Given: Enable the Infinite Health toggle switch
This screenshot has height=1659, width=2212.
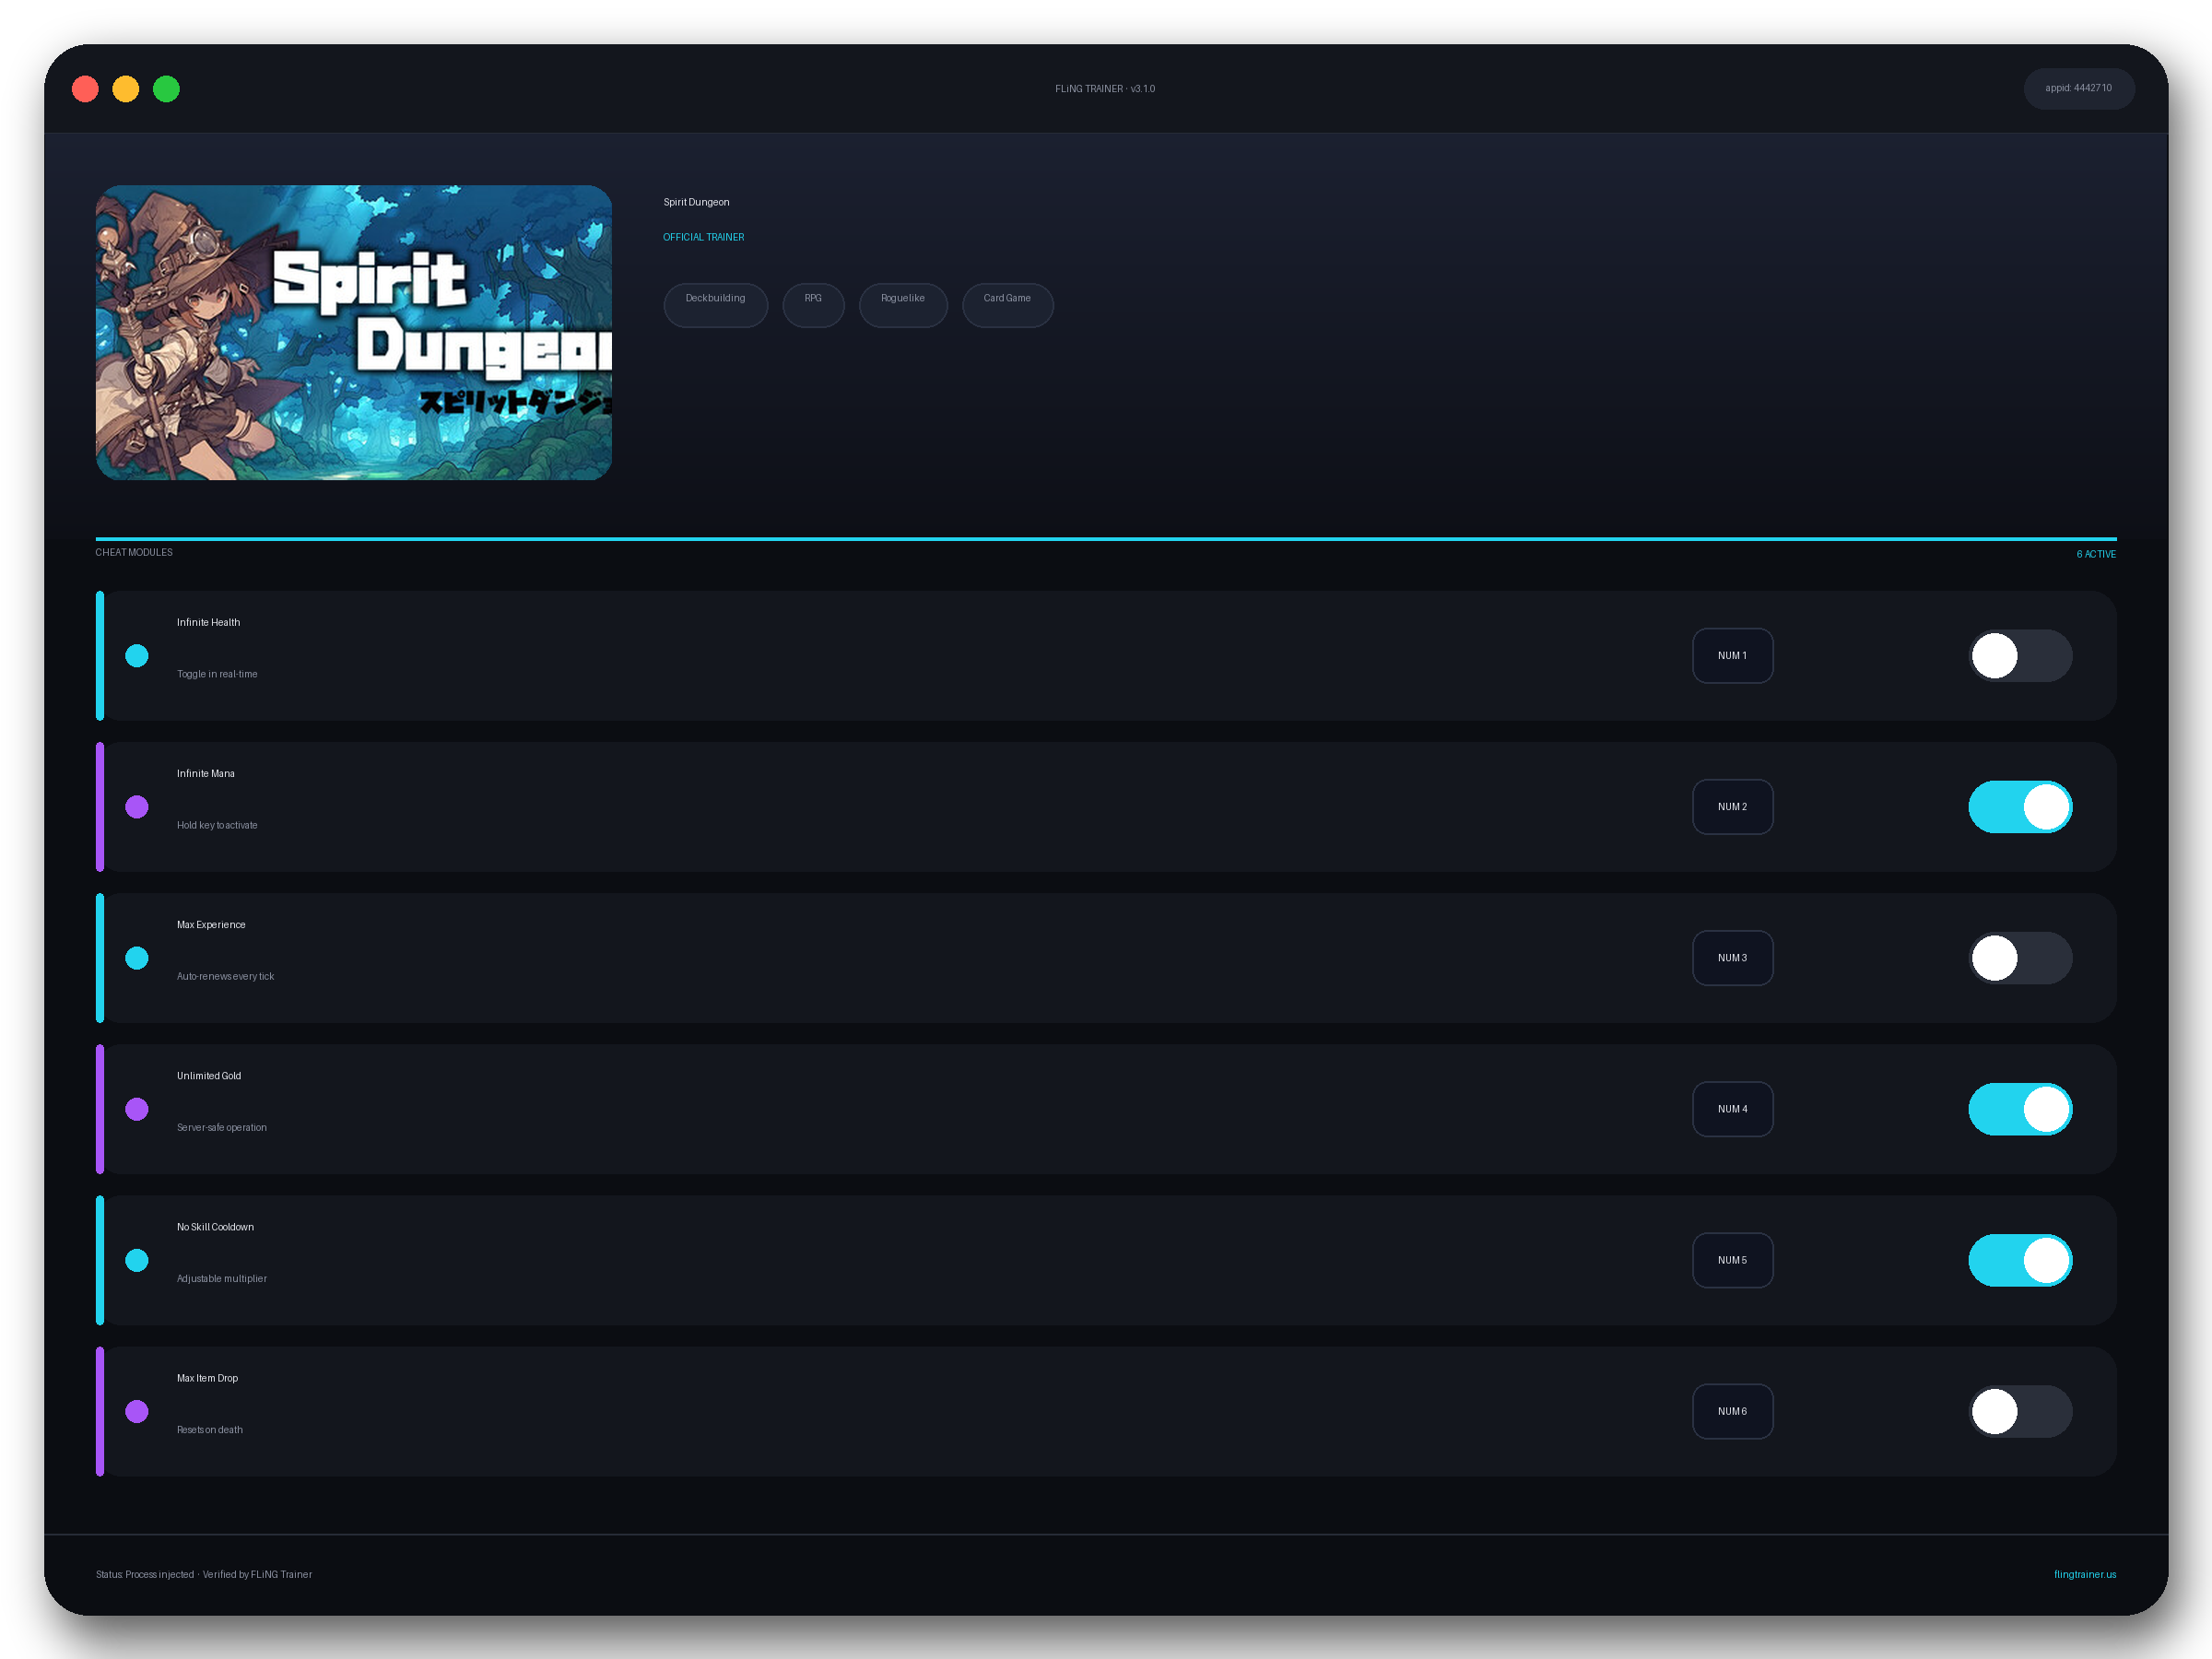Looking at the screenshot, I should (2020, 656).
